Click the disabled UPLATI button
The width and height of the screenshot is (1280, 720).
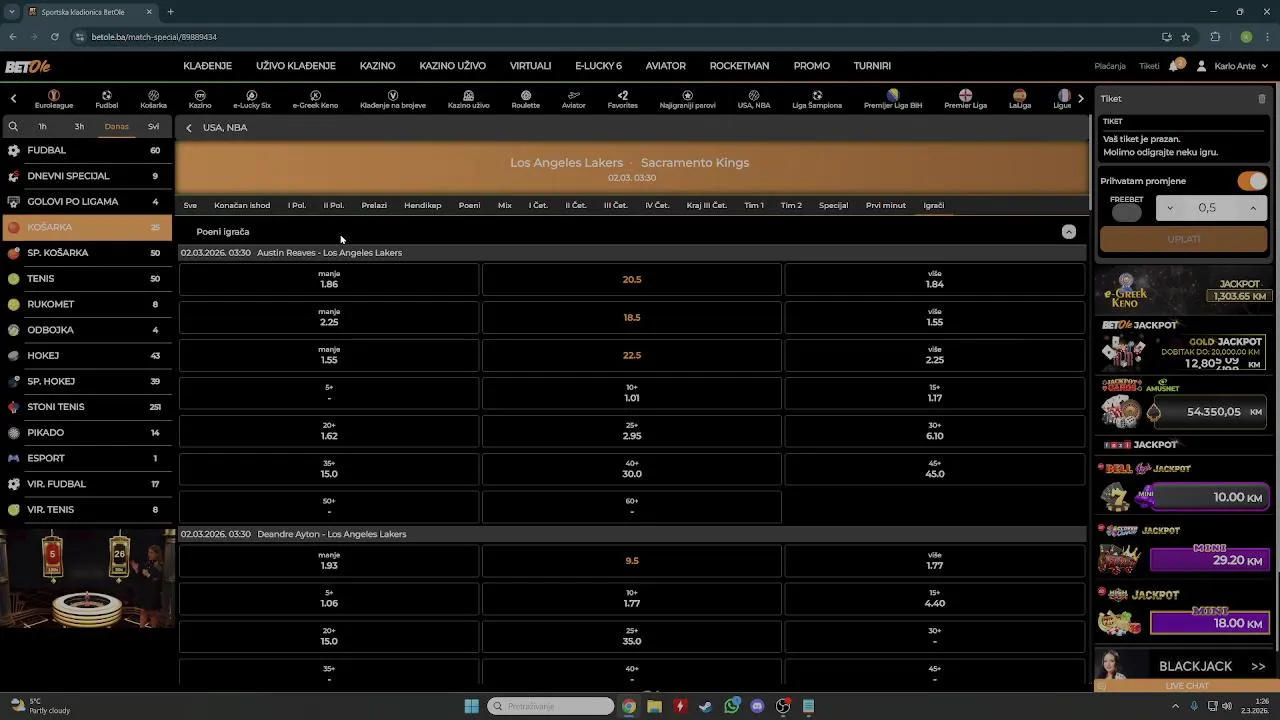pyautogui.click(x=1183, y=239)
